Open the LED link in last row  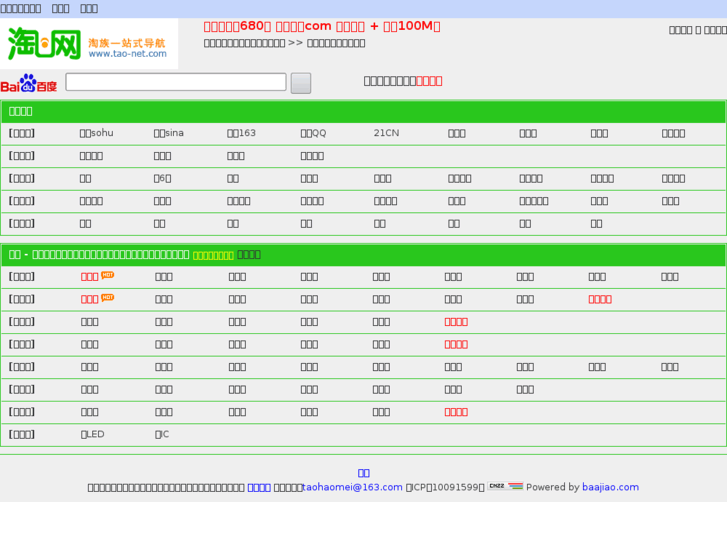click(92, 435)
